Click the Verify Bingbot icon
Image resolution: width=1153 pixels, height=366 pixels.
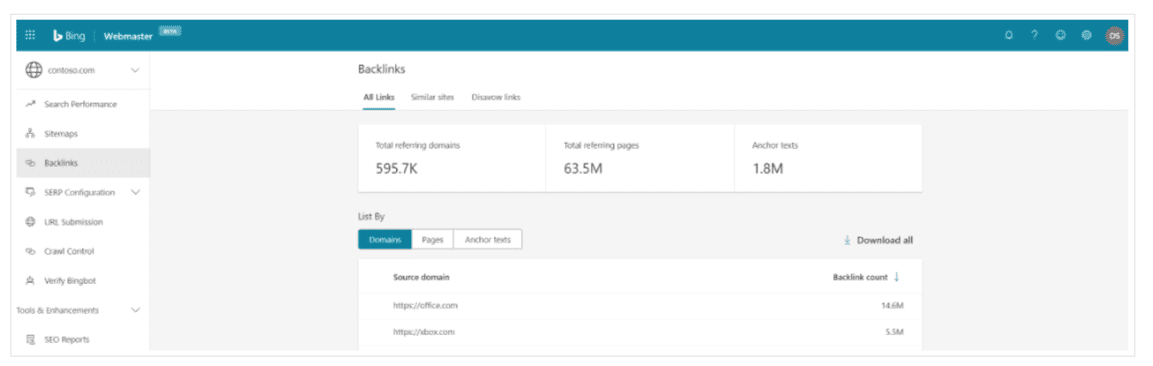click(30, 281)
